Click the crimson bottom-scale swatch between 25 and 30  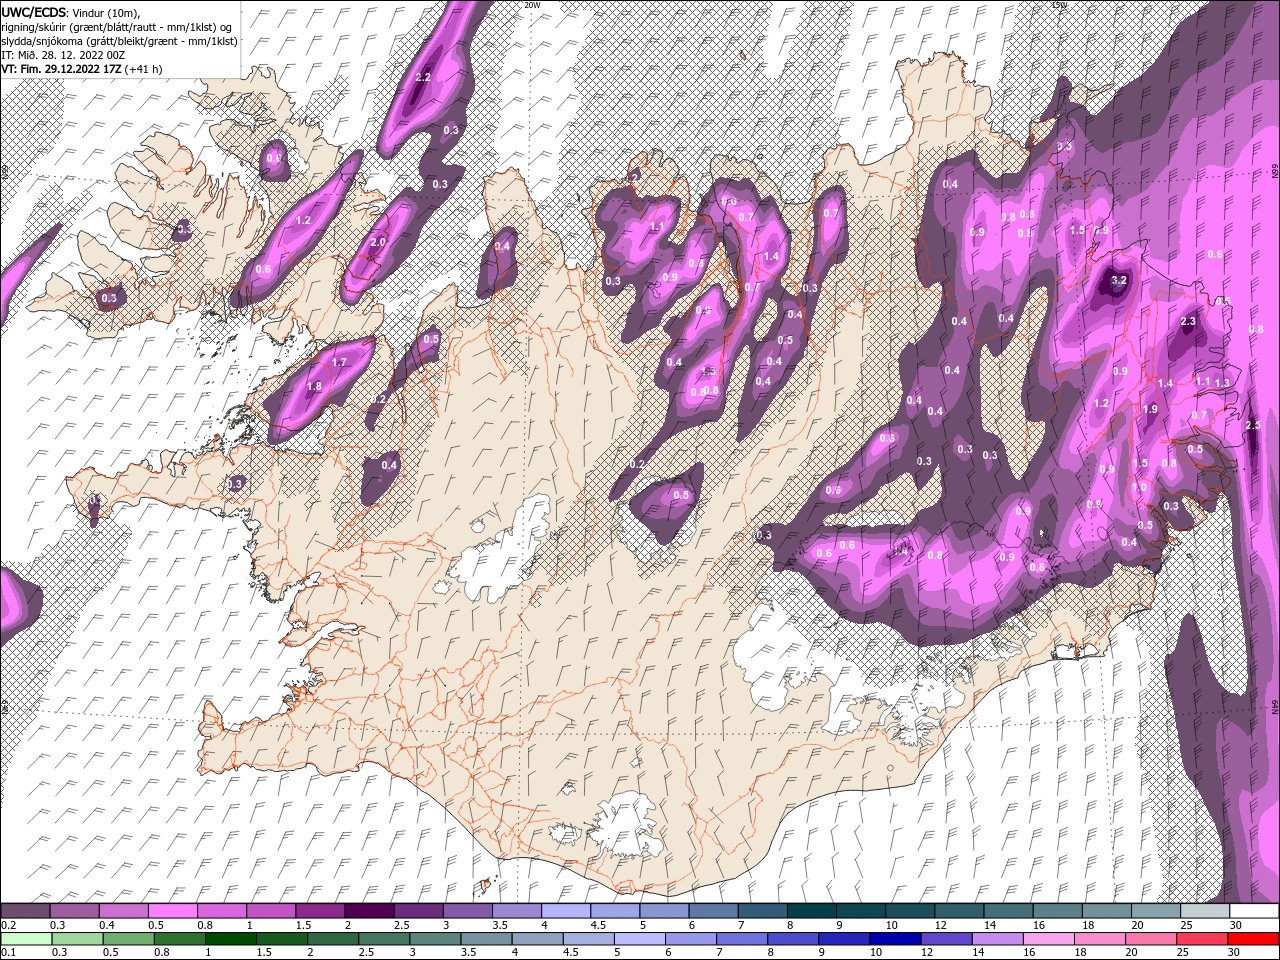(1202, 939)
